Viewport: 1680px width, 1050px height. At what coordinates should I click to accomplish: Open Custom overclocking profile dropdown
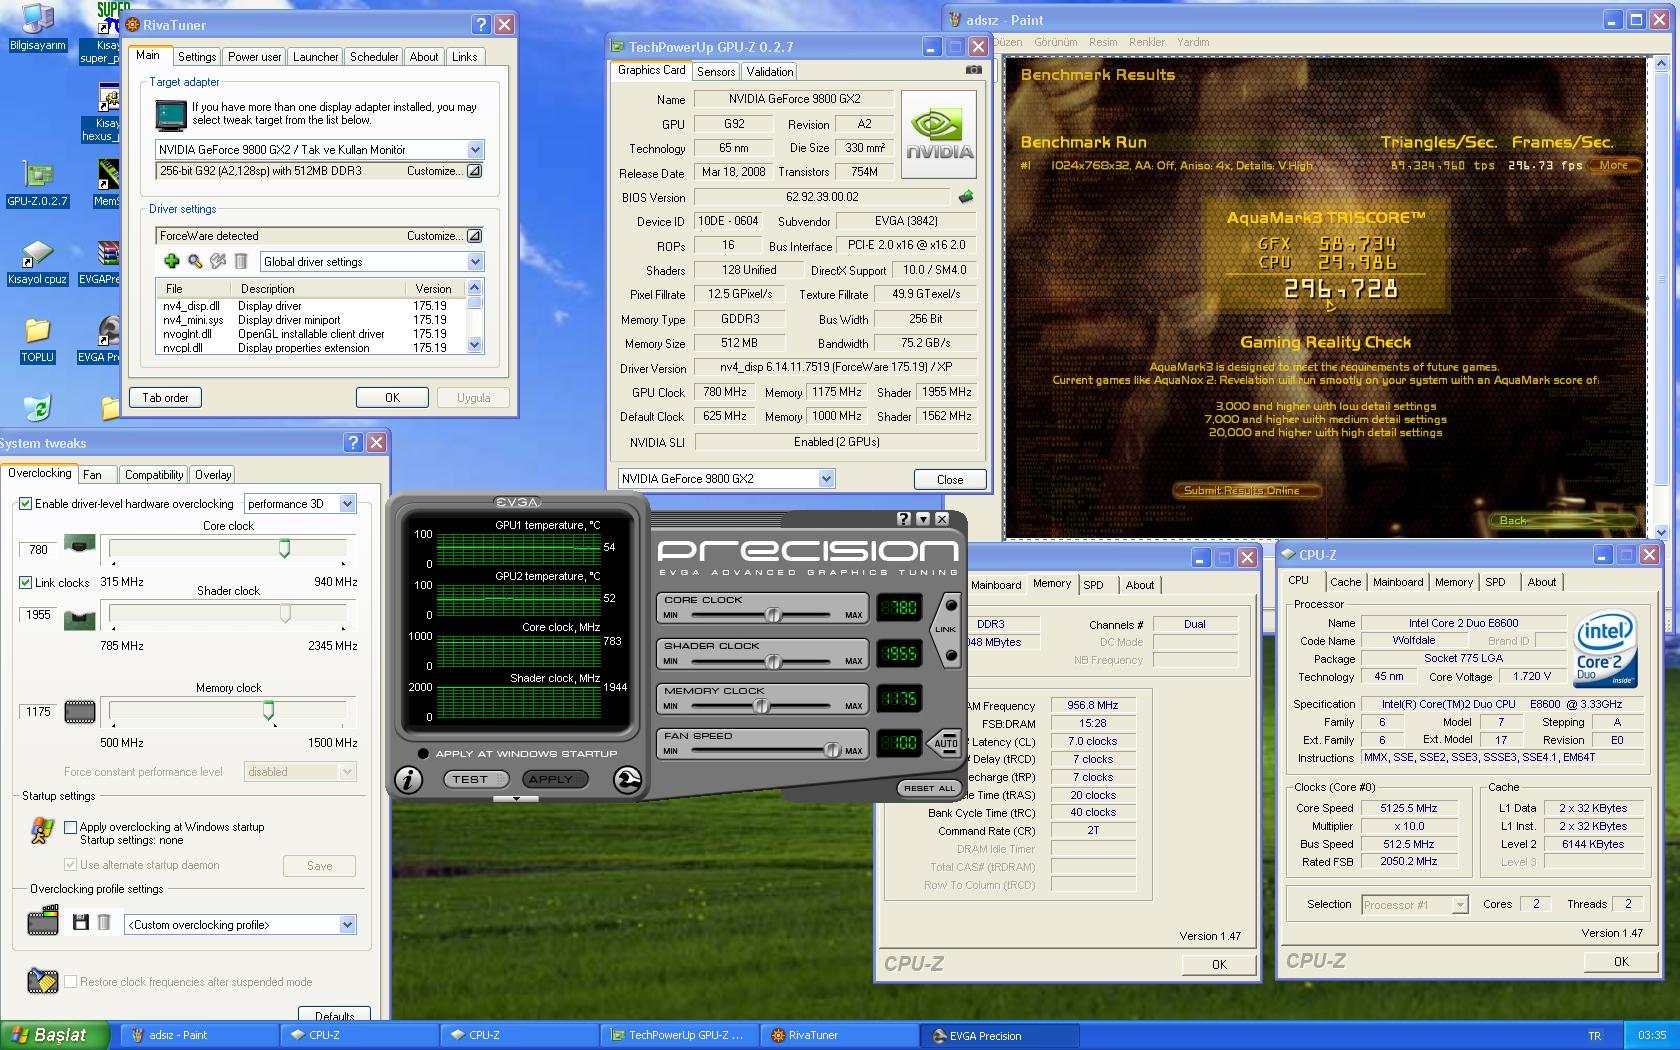(x=347, y=925)
